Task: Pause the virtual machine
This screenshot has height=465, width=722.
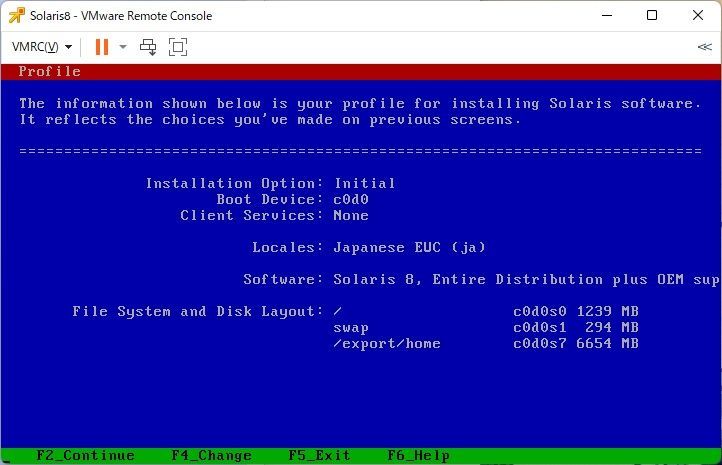Action: (x=102, y=47)
